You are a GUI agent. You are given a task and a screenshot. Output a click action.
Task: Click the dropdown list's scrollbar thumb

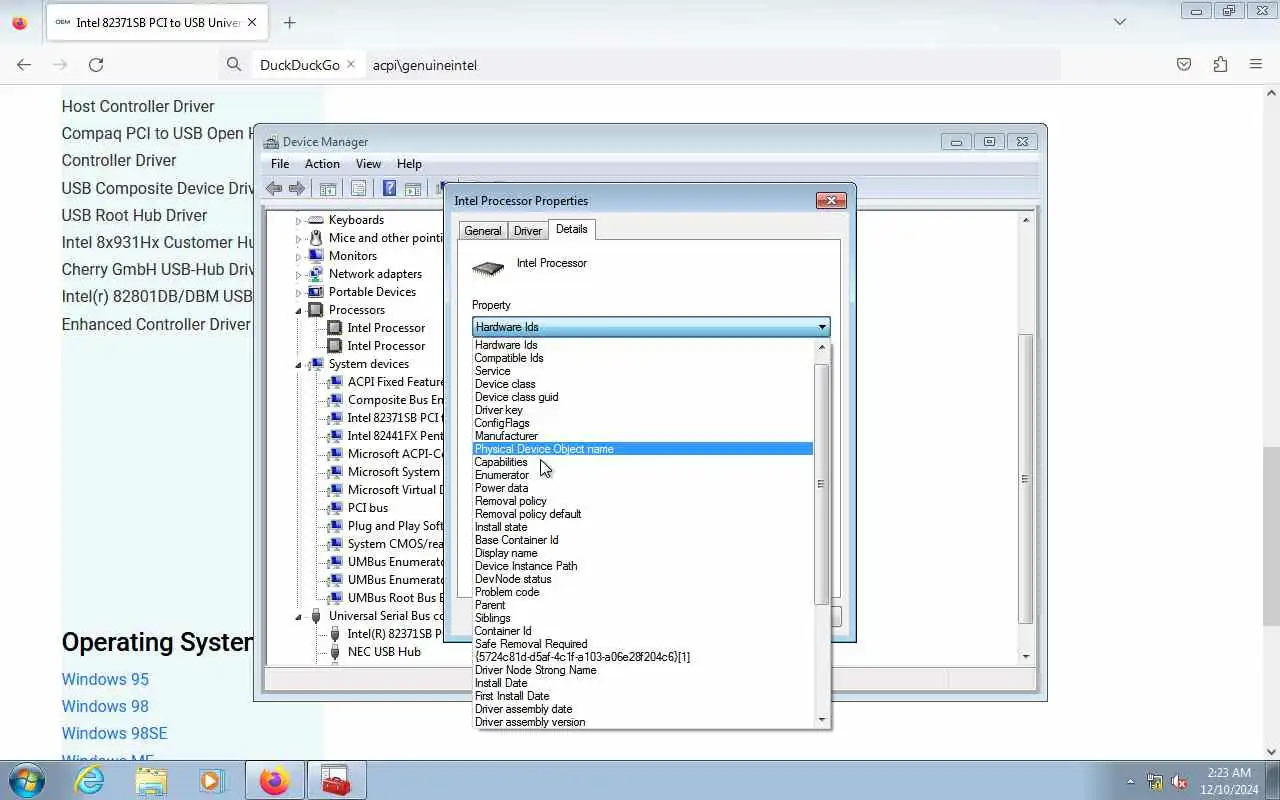pyautogui.click(x=822, y=483)
